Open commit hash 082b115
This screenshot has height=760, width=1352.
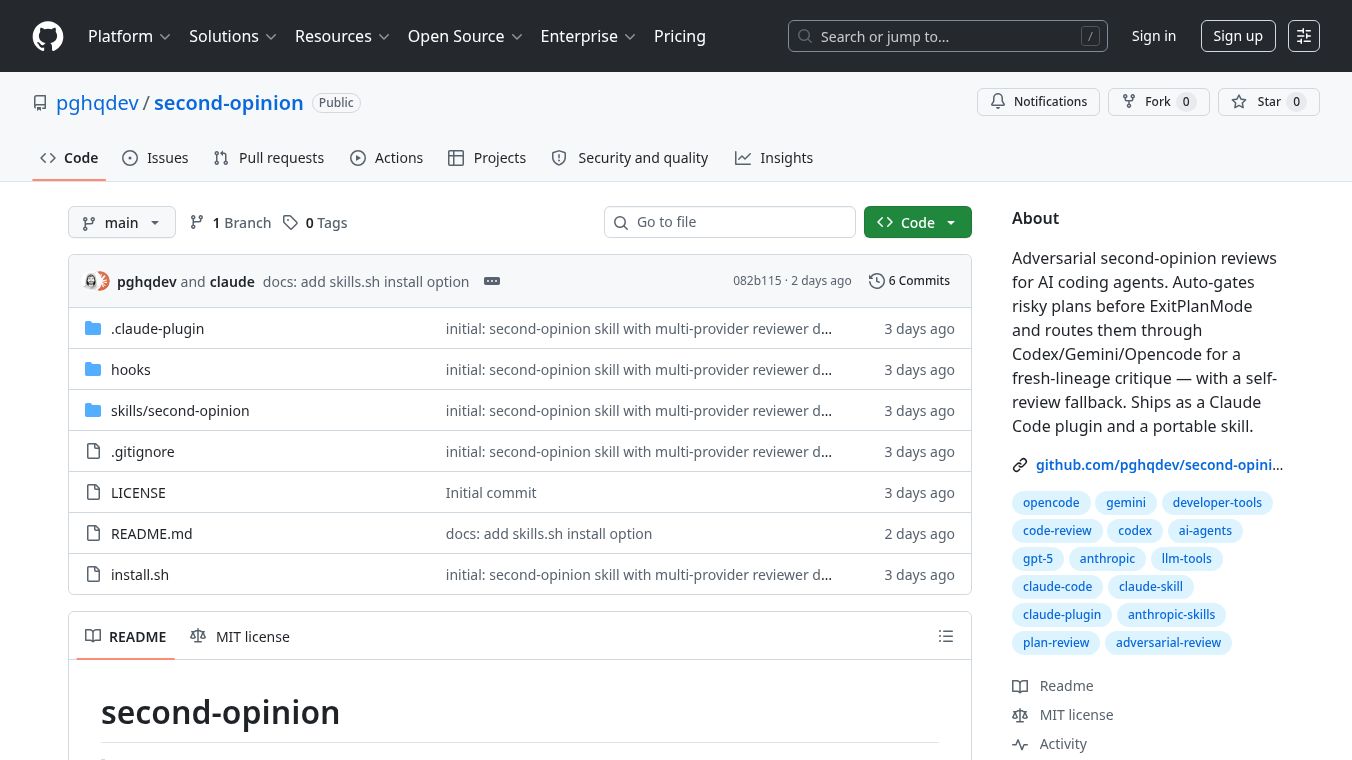coord(757,281)
